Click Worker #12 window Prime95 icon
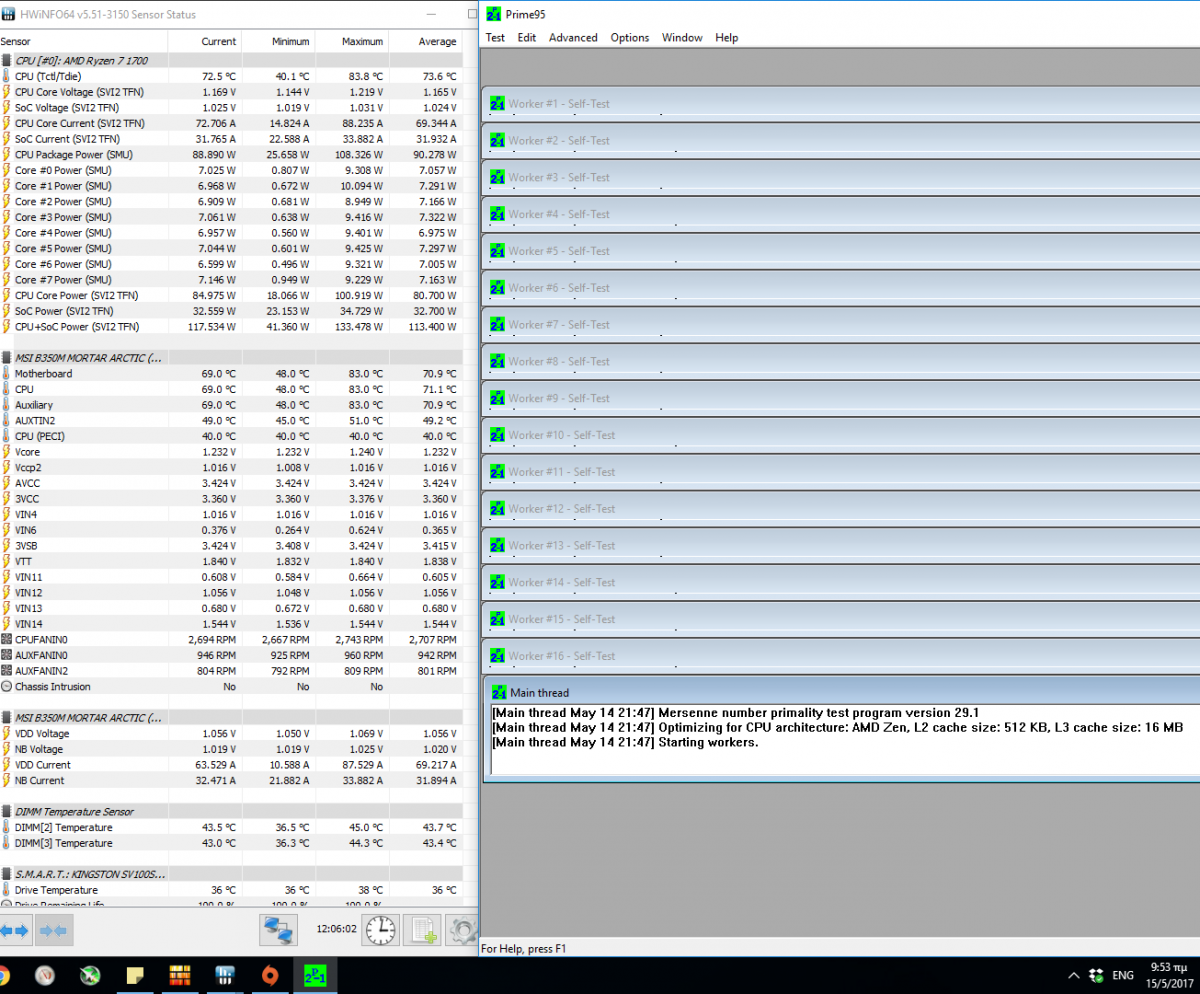Image resolution: width=1200 pixels, height=994 pixels. pos(497,508)
